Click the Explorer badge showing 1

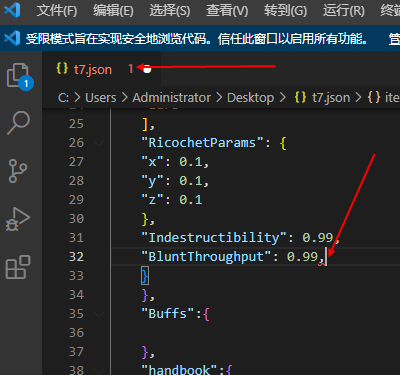point(26,83)
